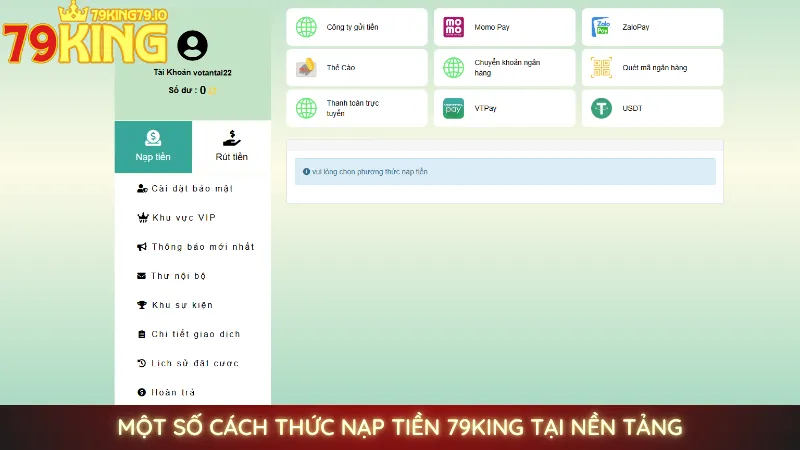Click the QR code scan icon
This screenshot has width=800, height=450.
(x=602, y=67)
